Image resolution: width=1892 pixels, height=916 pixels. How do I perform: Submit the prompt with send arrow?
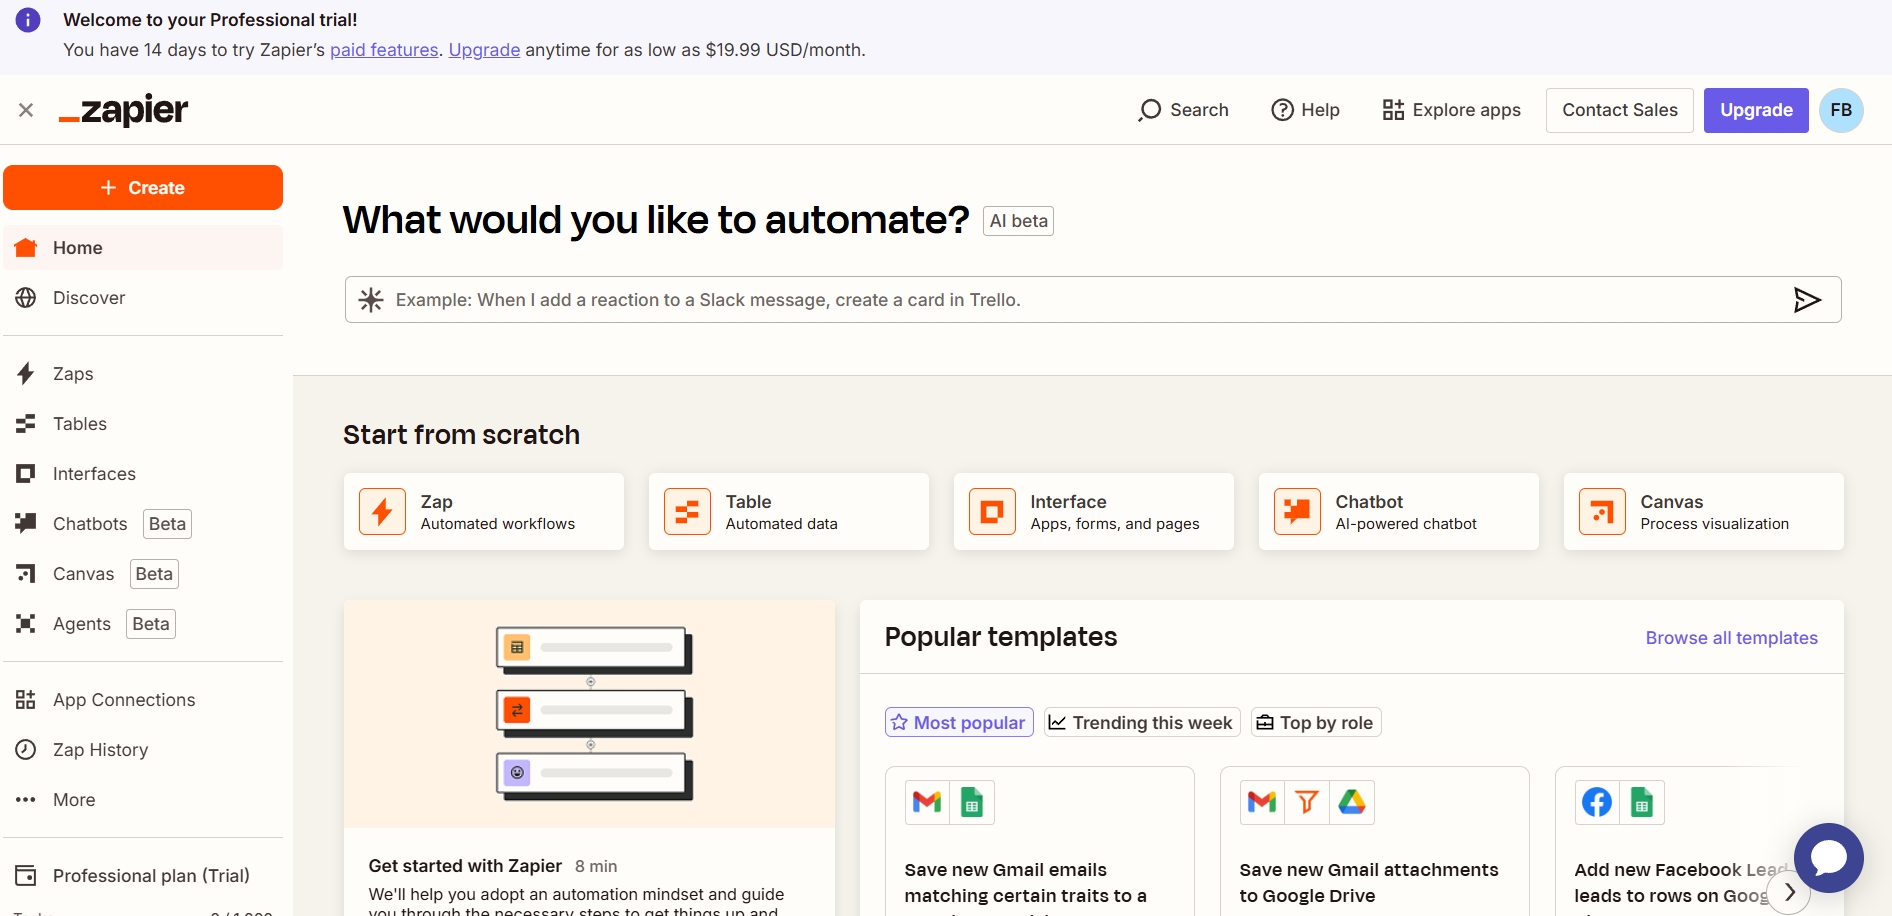(1807, 300)
